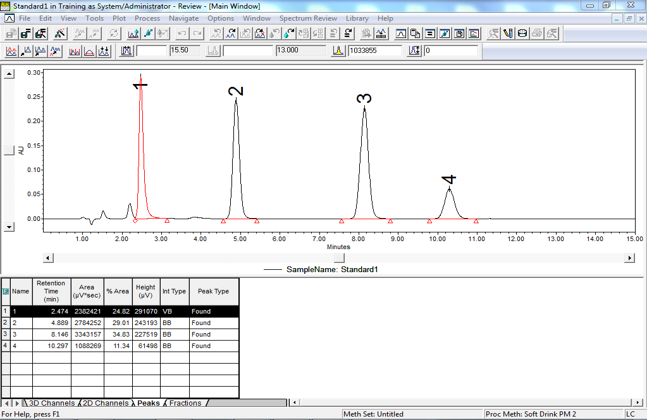
Task: Select table row with retention time 10.297
Action: (x=120, y=346)
